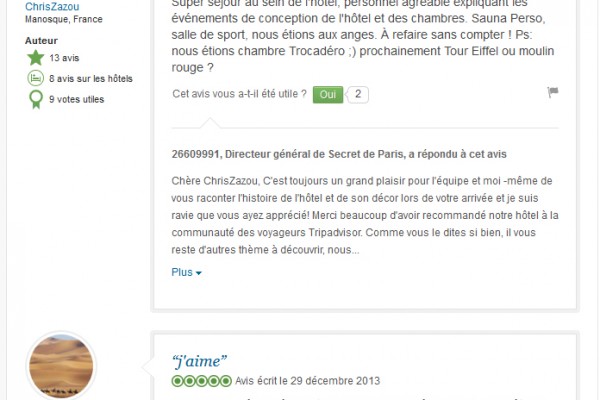
Task: Click the review date 29 décembre 2013
Action: [x=335, y=381]
